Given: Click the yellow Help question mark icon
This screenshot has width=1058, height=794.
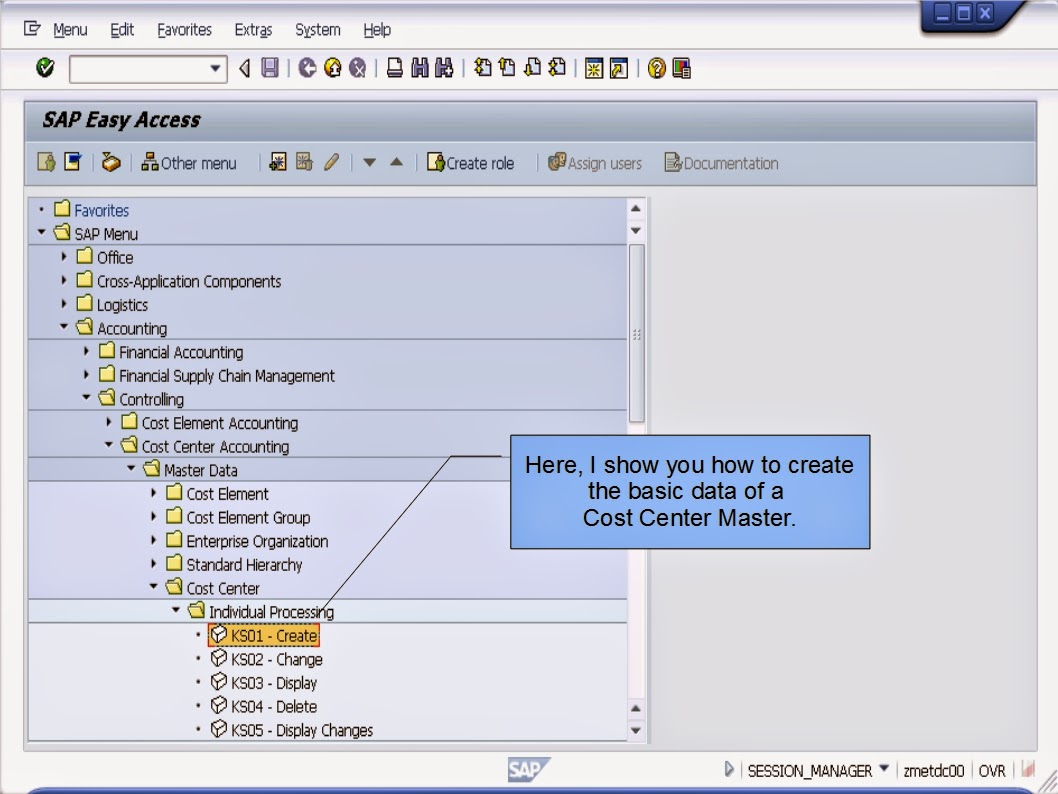Looking at the screenshot, I should [657, 68].
